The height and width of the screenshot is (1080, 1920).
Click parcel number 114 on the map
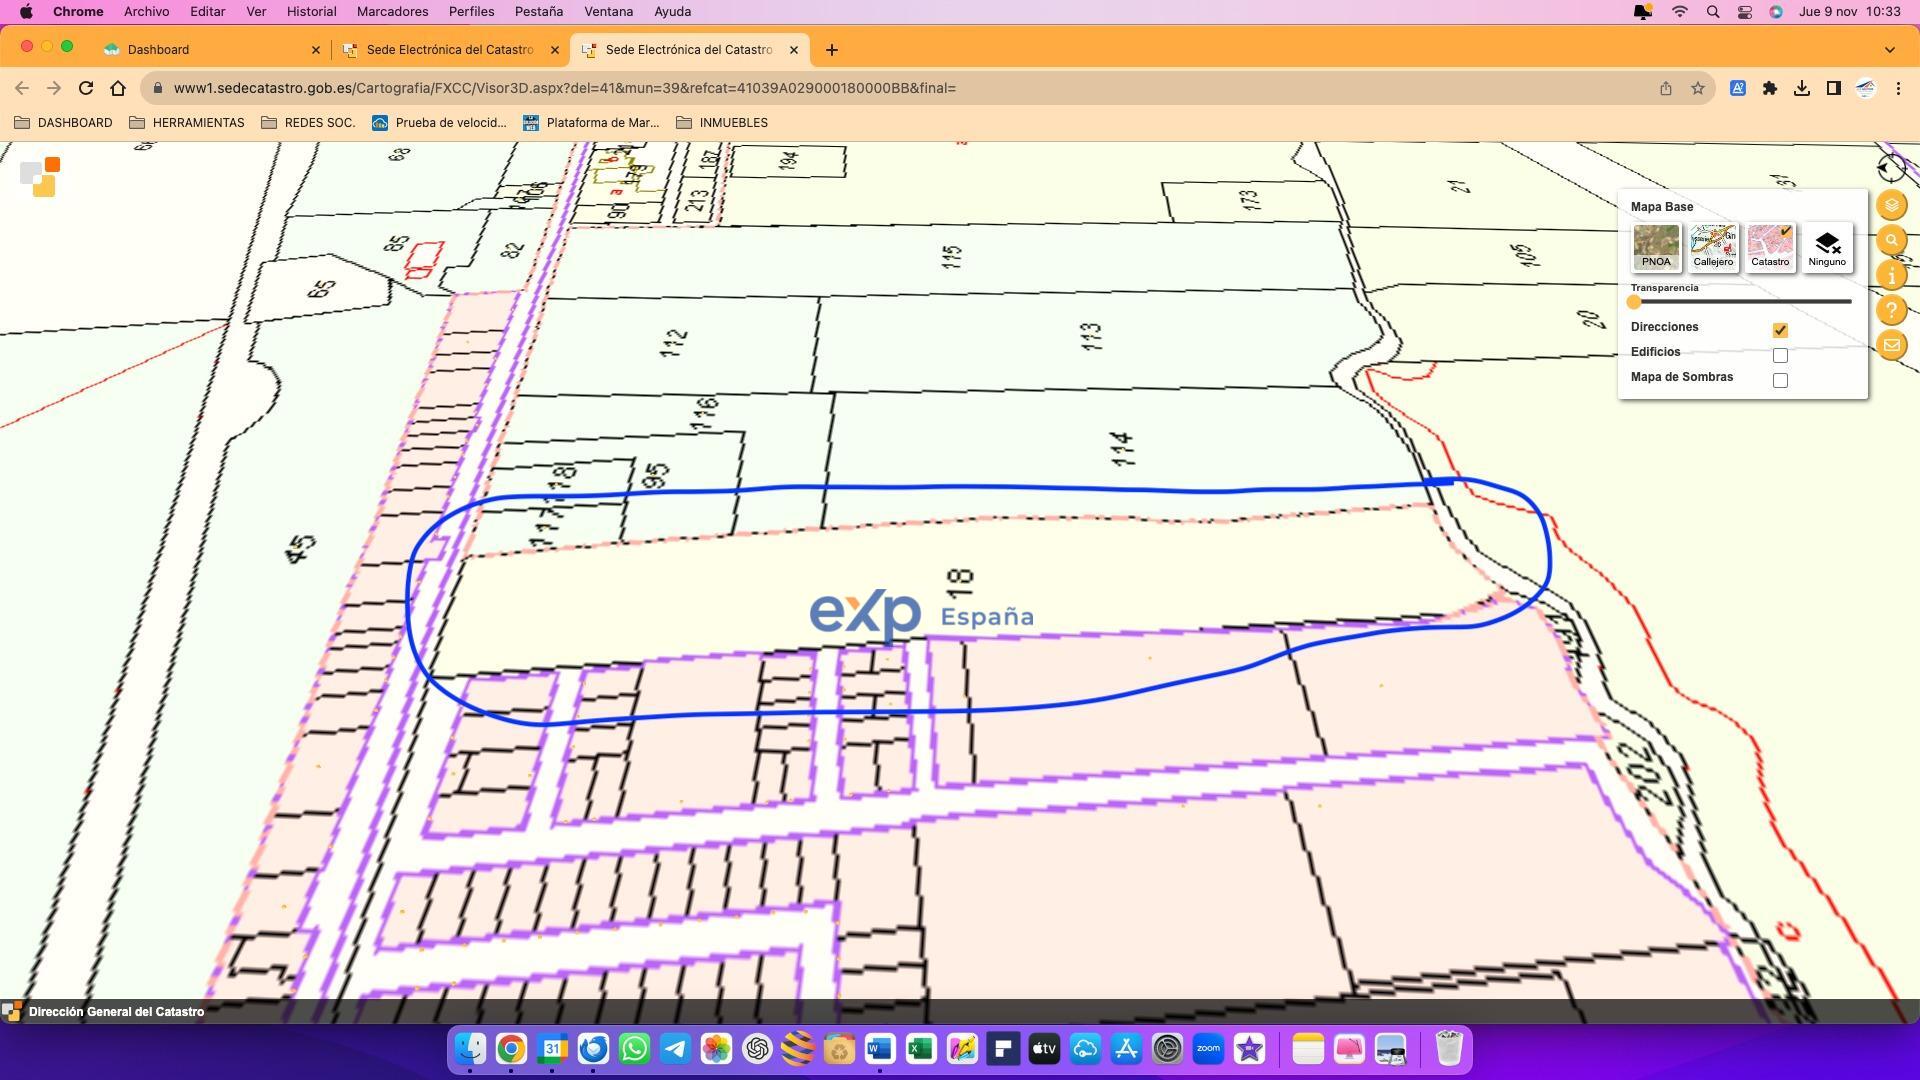pyautogui.click(x=1122, y=449)
